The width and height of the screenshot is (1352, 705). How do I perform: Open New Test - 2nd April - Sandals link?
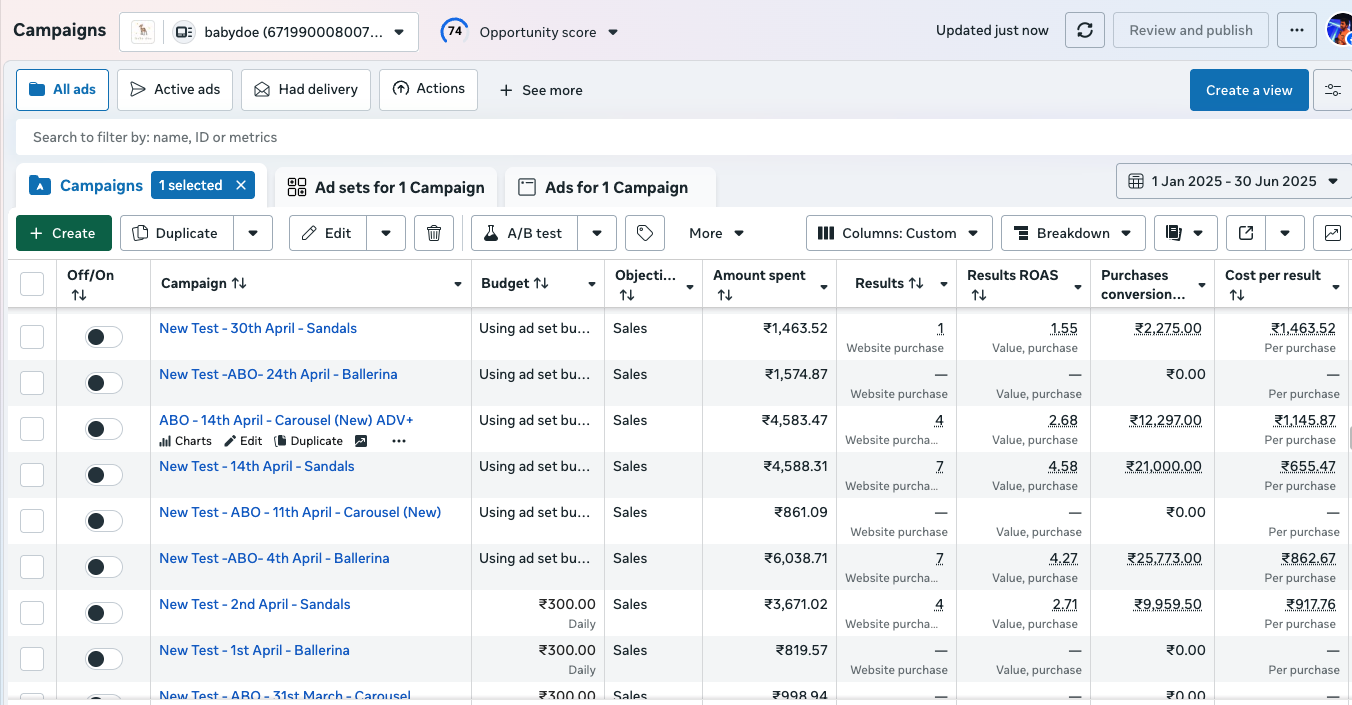click(x=255, y=604)
